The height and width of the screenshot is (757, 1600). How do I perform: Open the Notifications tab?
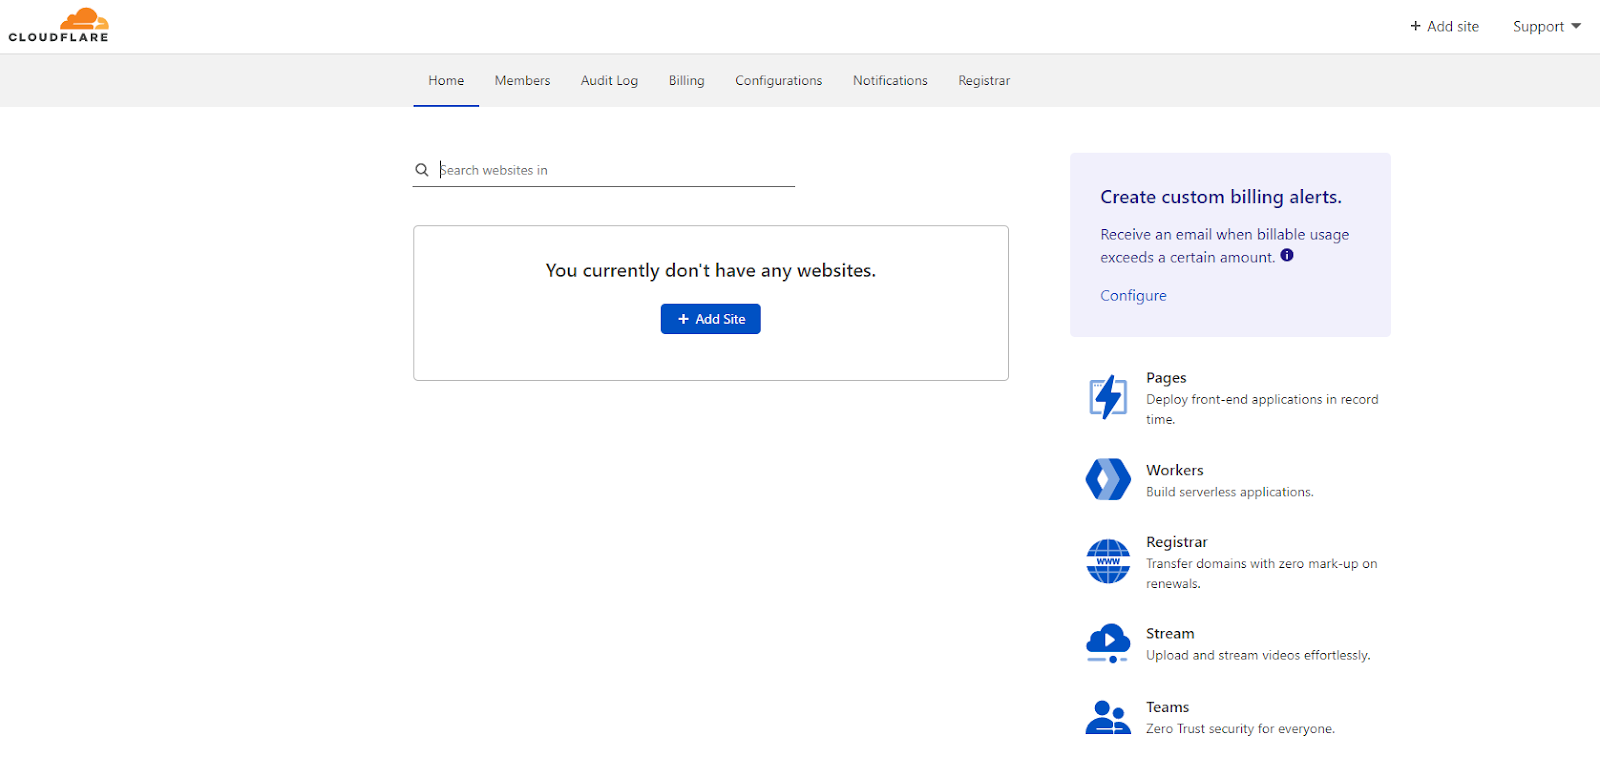(x=890, y=80)
